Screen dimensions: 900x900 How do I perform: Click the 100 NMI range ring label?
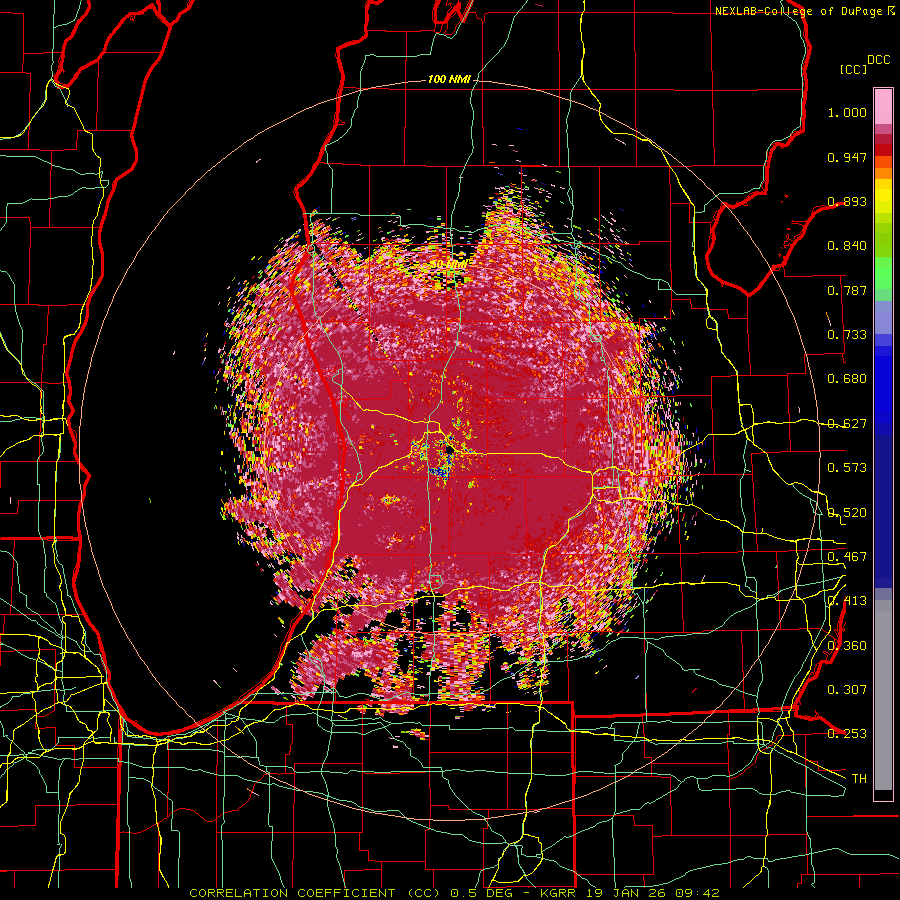[x=449, y=79]
